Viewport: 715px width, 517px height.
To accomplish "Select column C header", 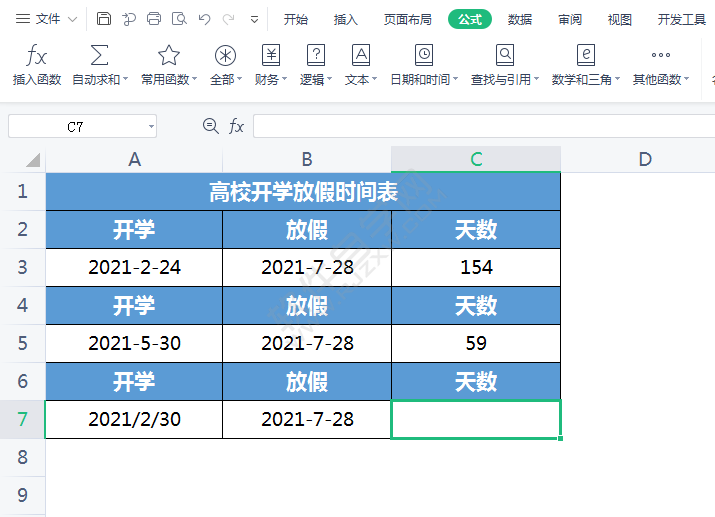I will click(x=476, y=160).
